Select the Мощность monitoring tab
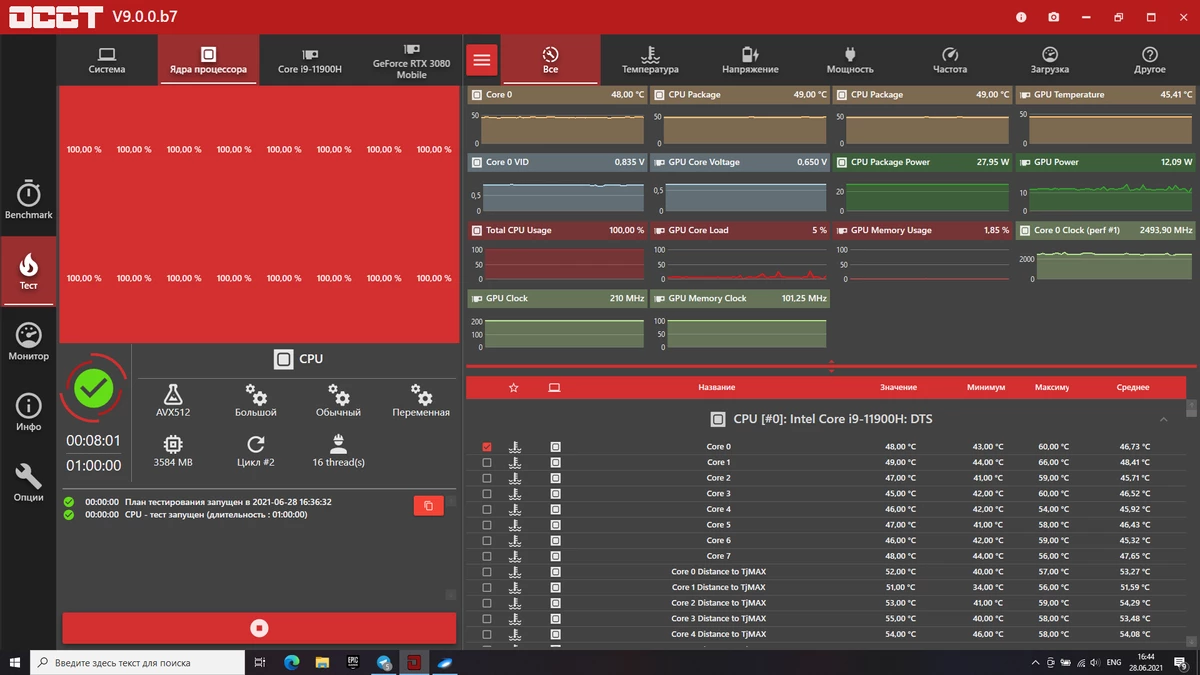The width and height of the screenshot is (1200, 675). (850, 60)
